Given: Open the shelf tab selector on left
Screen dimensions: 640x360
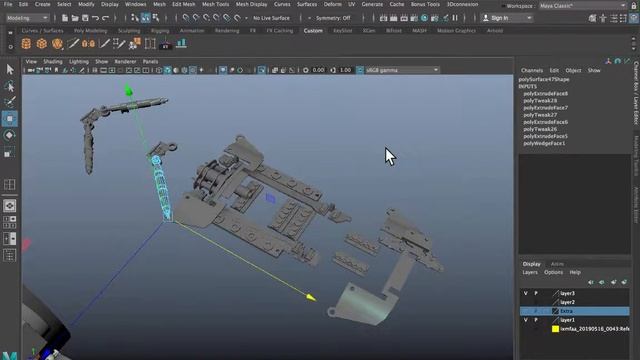Looking at the screenshot, I should [10, 33].
